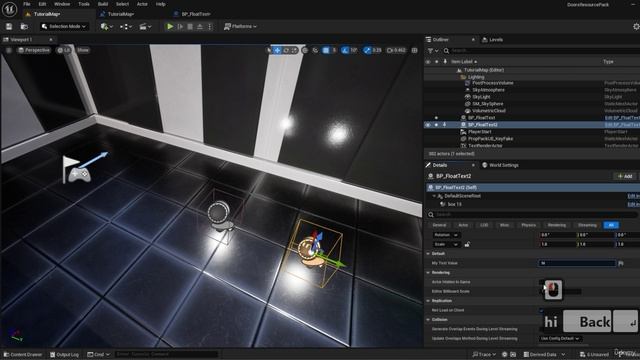640x360 pixels.
Task: Click the viewport layout maximize icon
Action: tap(414, 50)
